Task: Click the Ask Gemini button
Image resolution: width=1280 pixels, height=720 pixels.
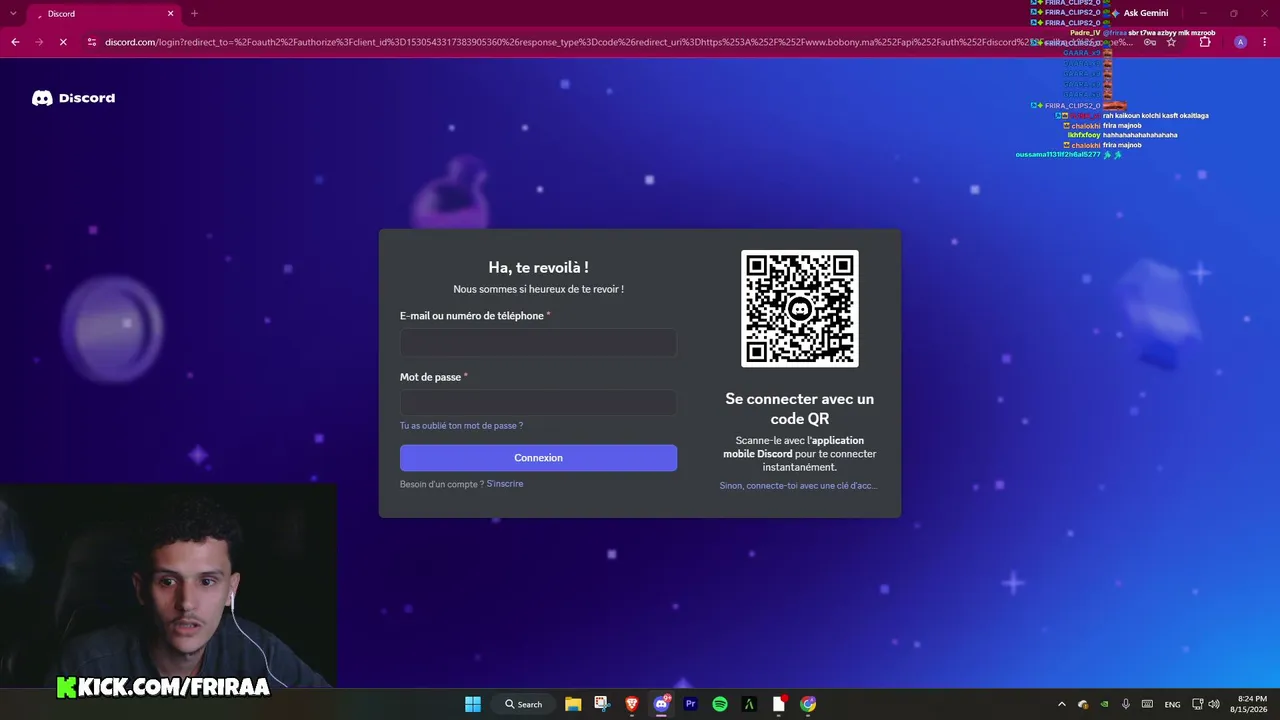Action: [1139, 13]
